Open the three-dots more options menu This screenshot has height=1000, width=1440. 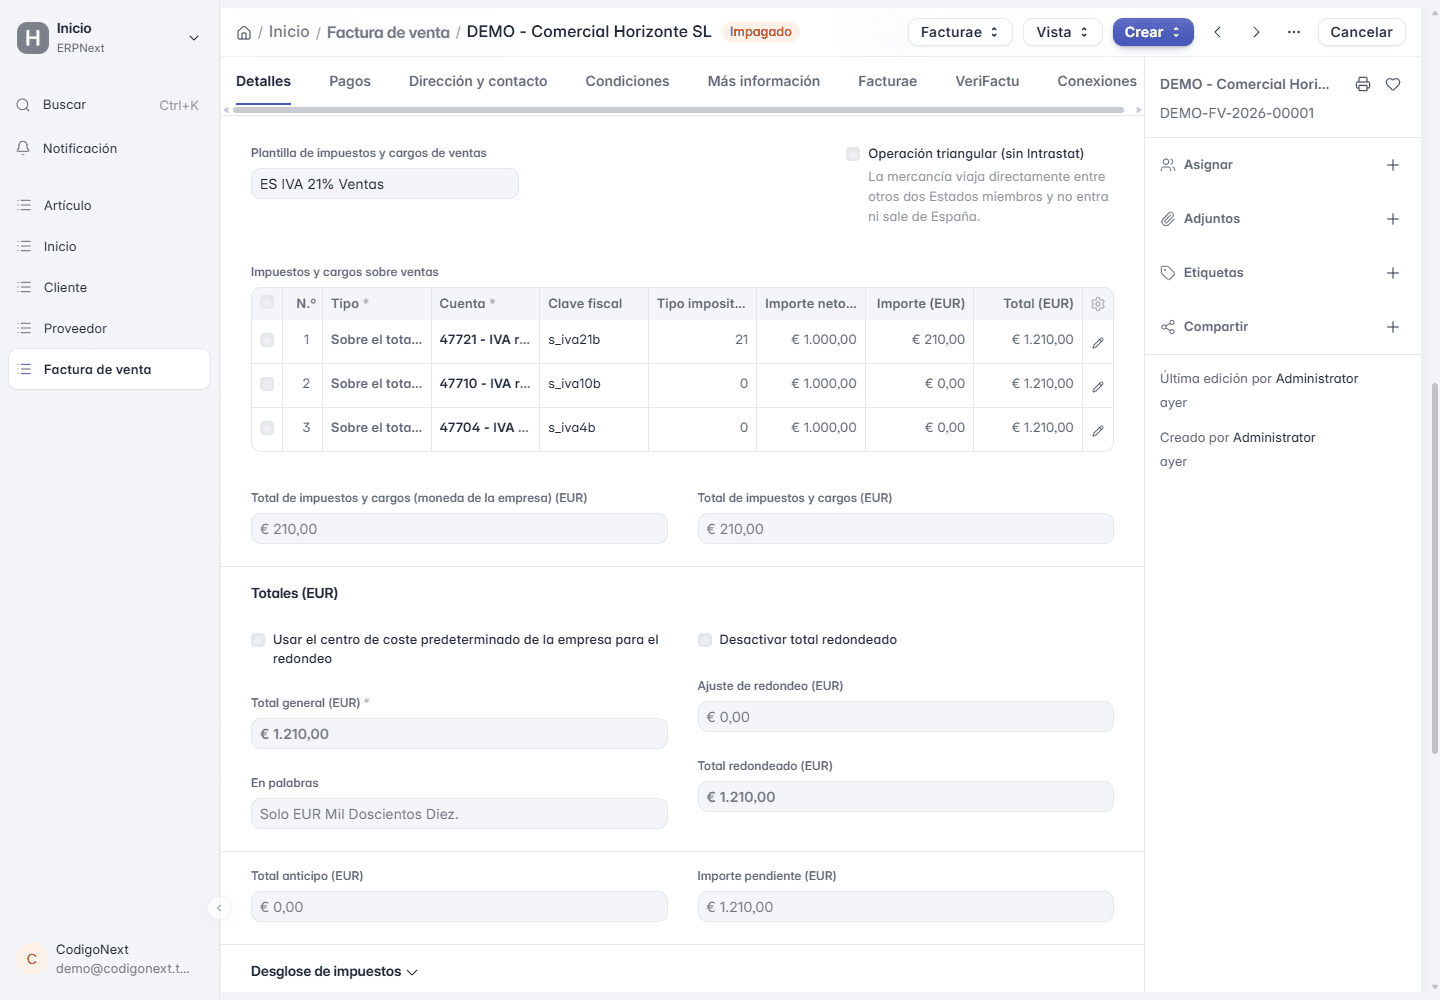tap(1294, 32)
